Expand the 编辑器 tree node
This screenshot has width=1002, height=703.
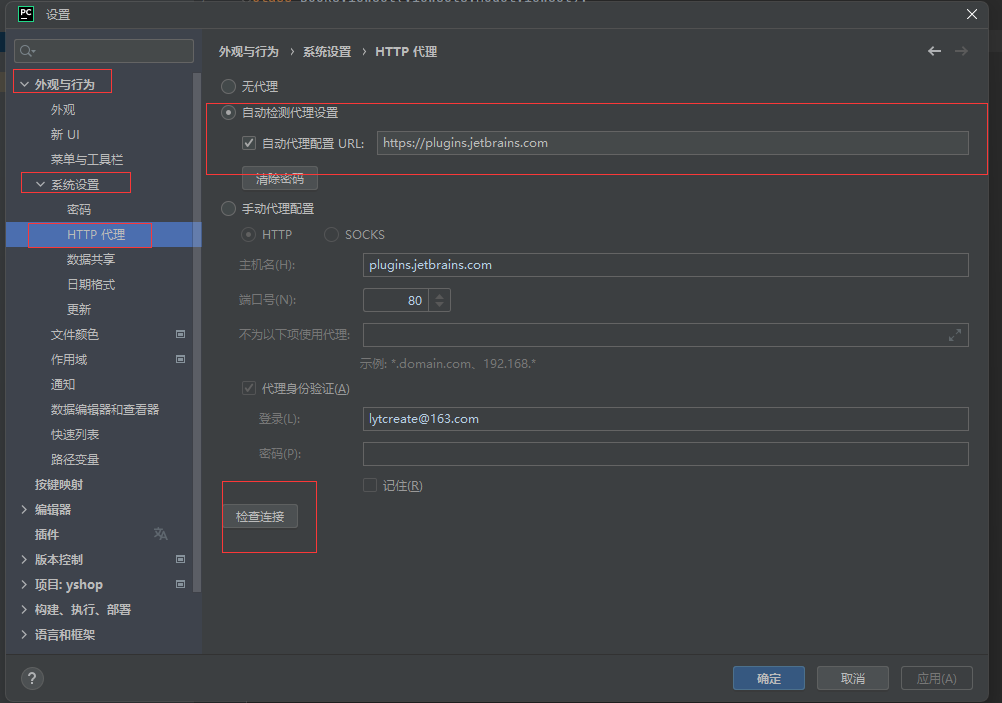pos(24,509)
